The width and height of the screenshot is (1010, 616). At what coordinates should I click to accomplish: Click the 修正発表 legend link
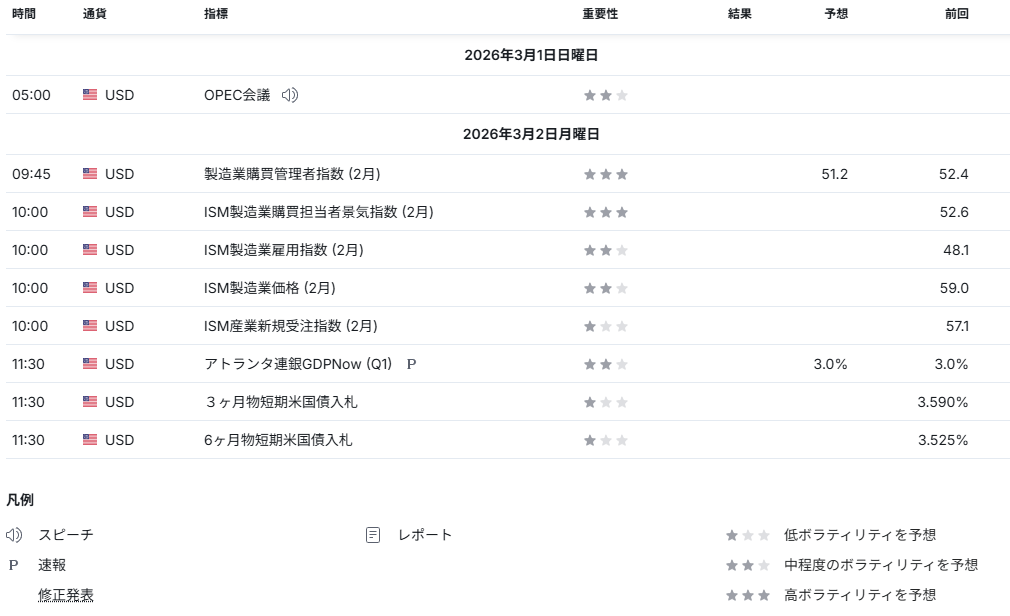(x=66, y=595)
